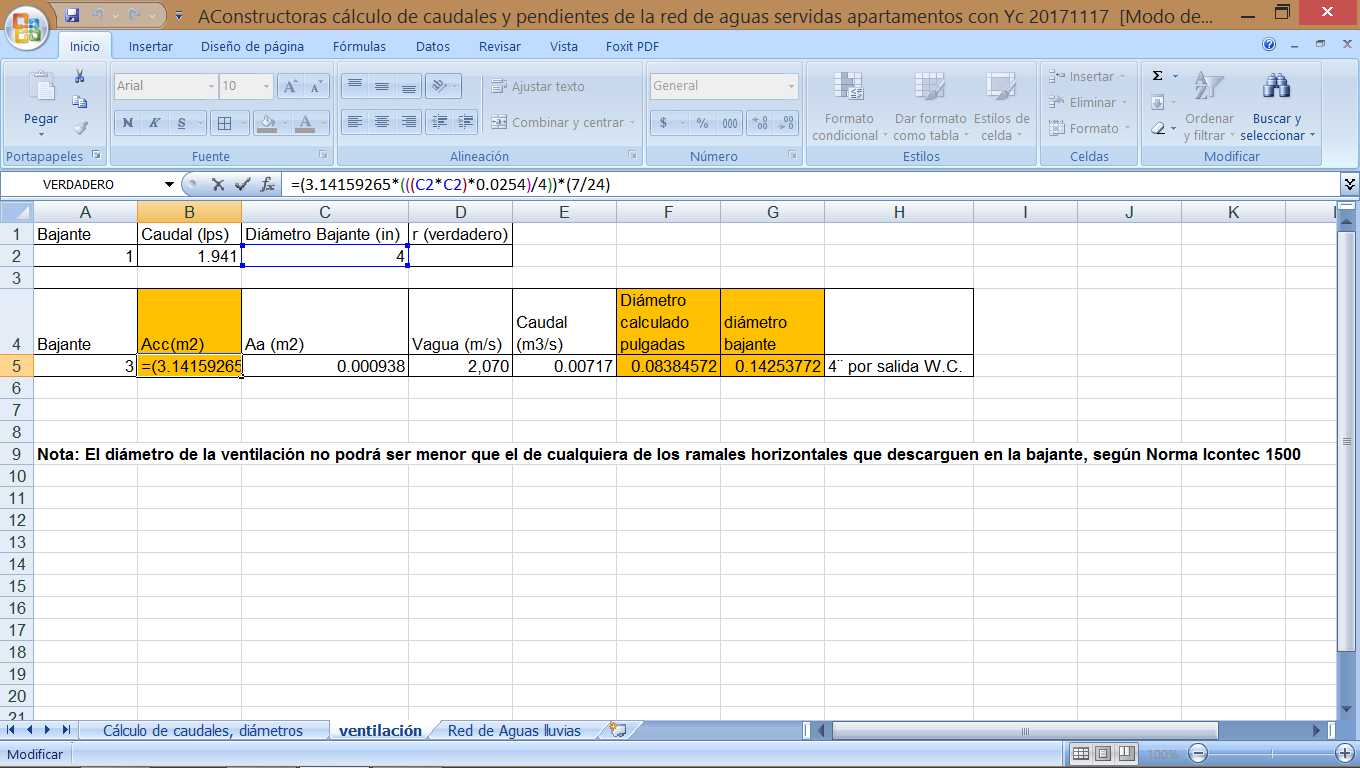
Task: Switch to the Insertar ribbon tab
Action: point(151,46)
